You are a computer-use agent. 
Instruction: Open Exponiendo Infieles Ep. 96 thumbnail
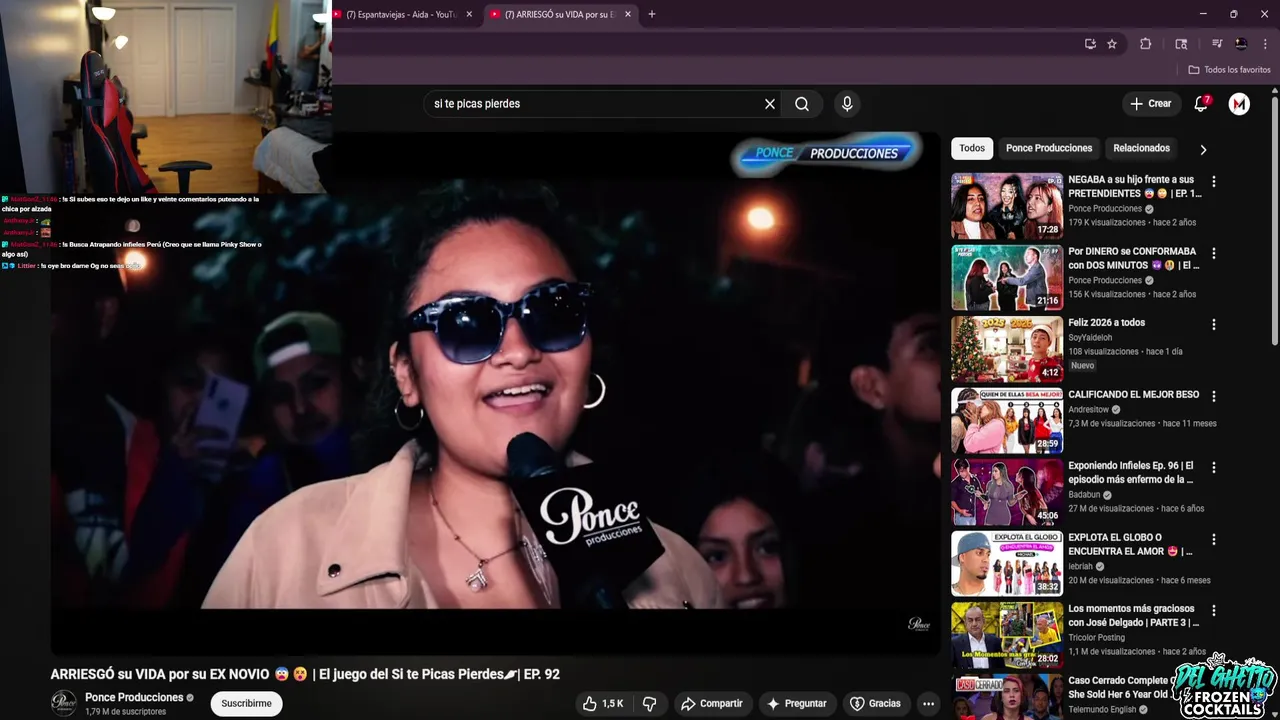[1007, 492]
